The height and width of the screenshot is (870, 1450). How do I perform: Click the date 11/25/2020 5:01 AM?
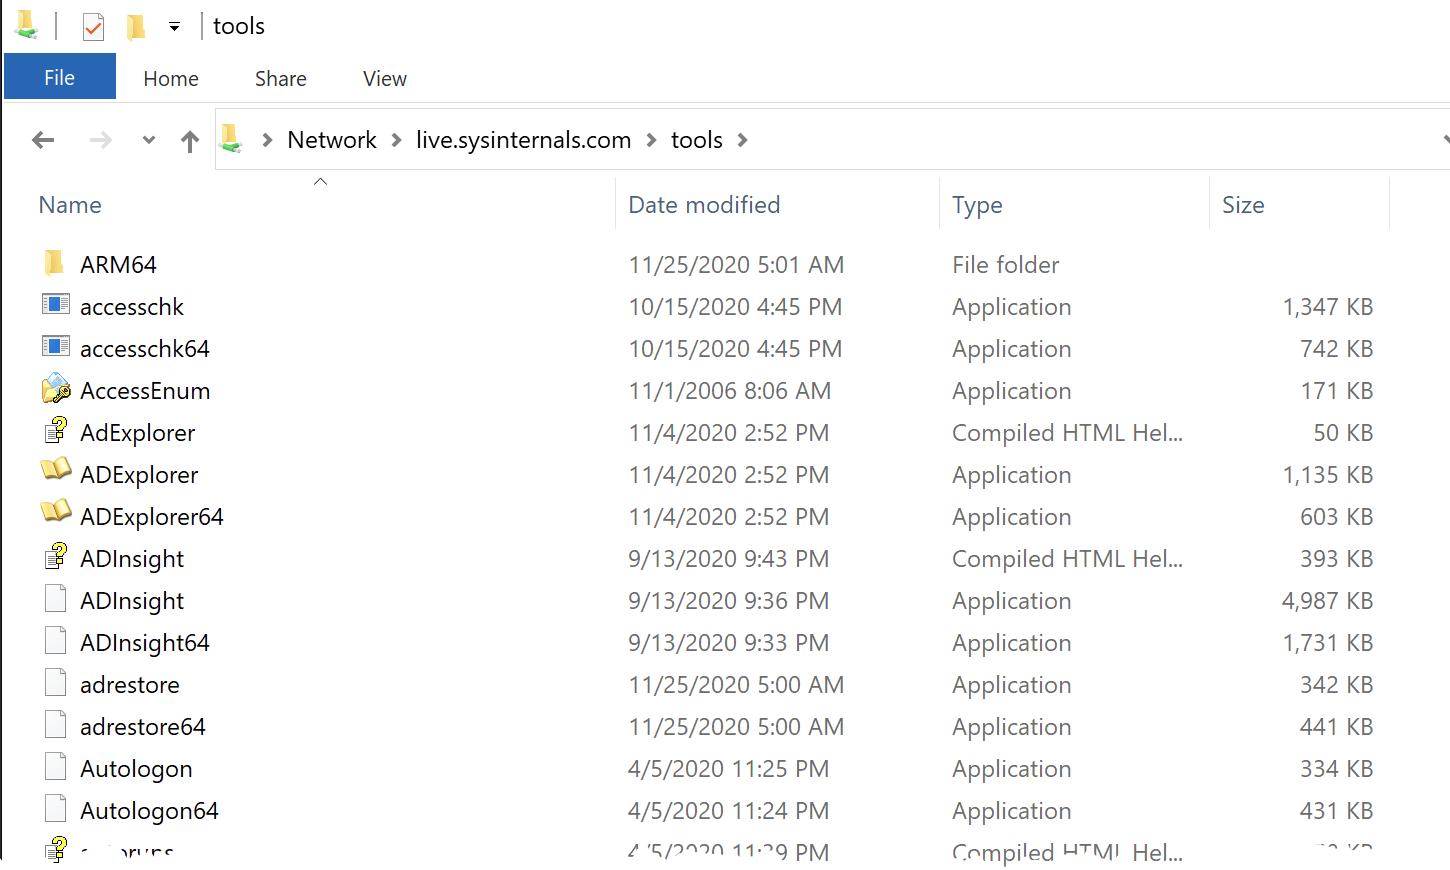click(736, 265)
